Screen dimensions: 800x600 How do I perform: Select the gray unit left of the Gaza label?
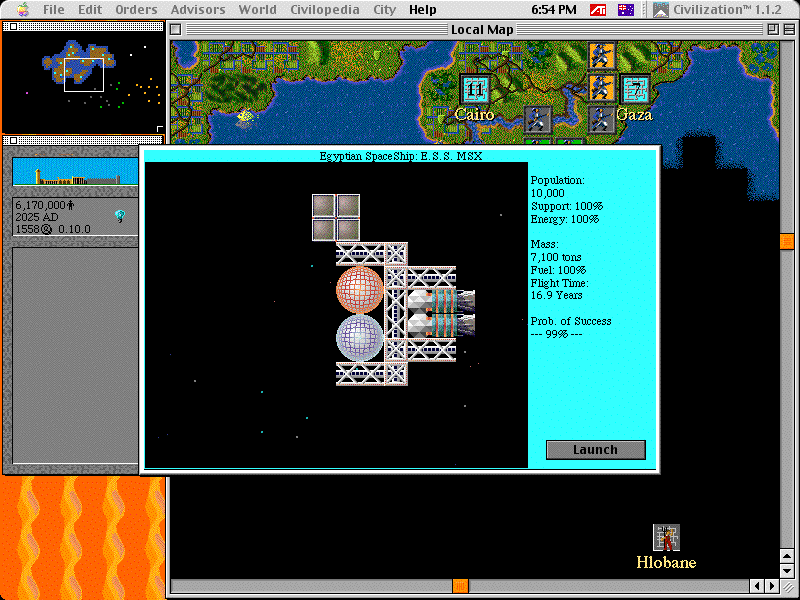coord(602,120)
